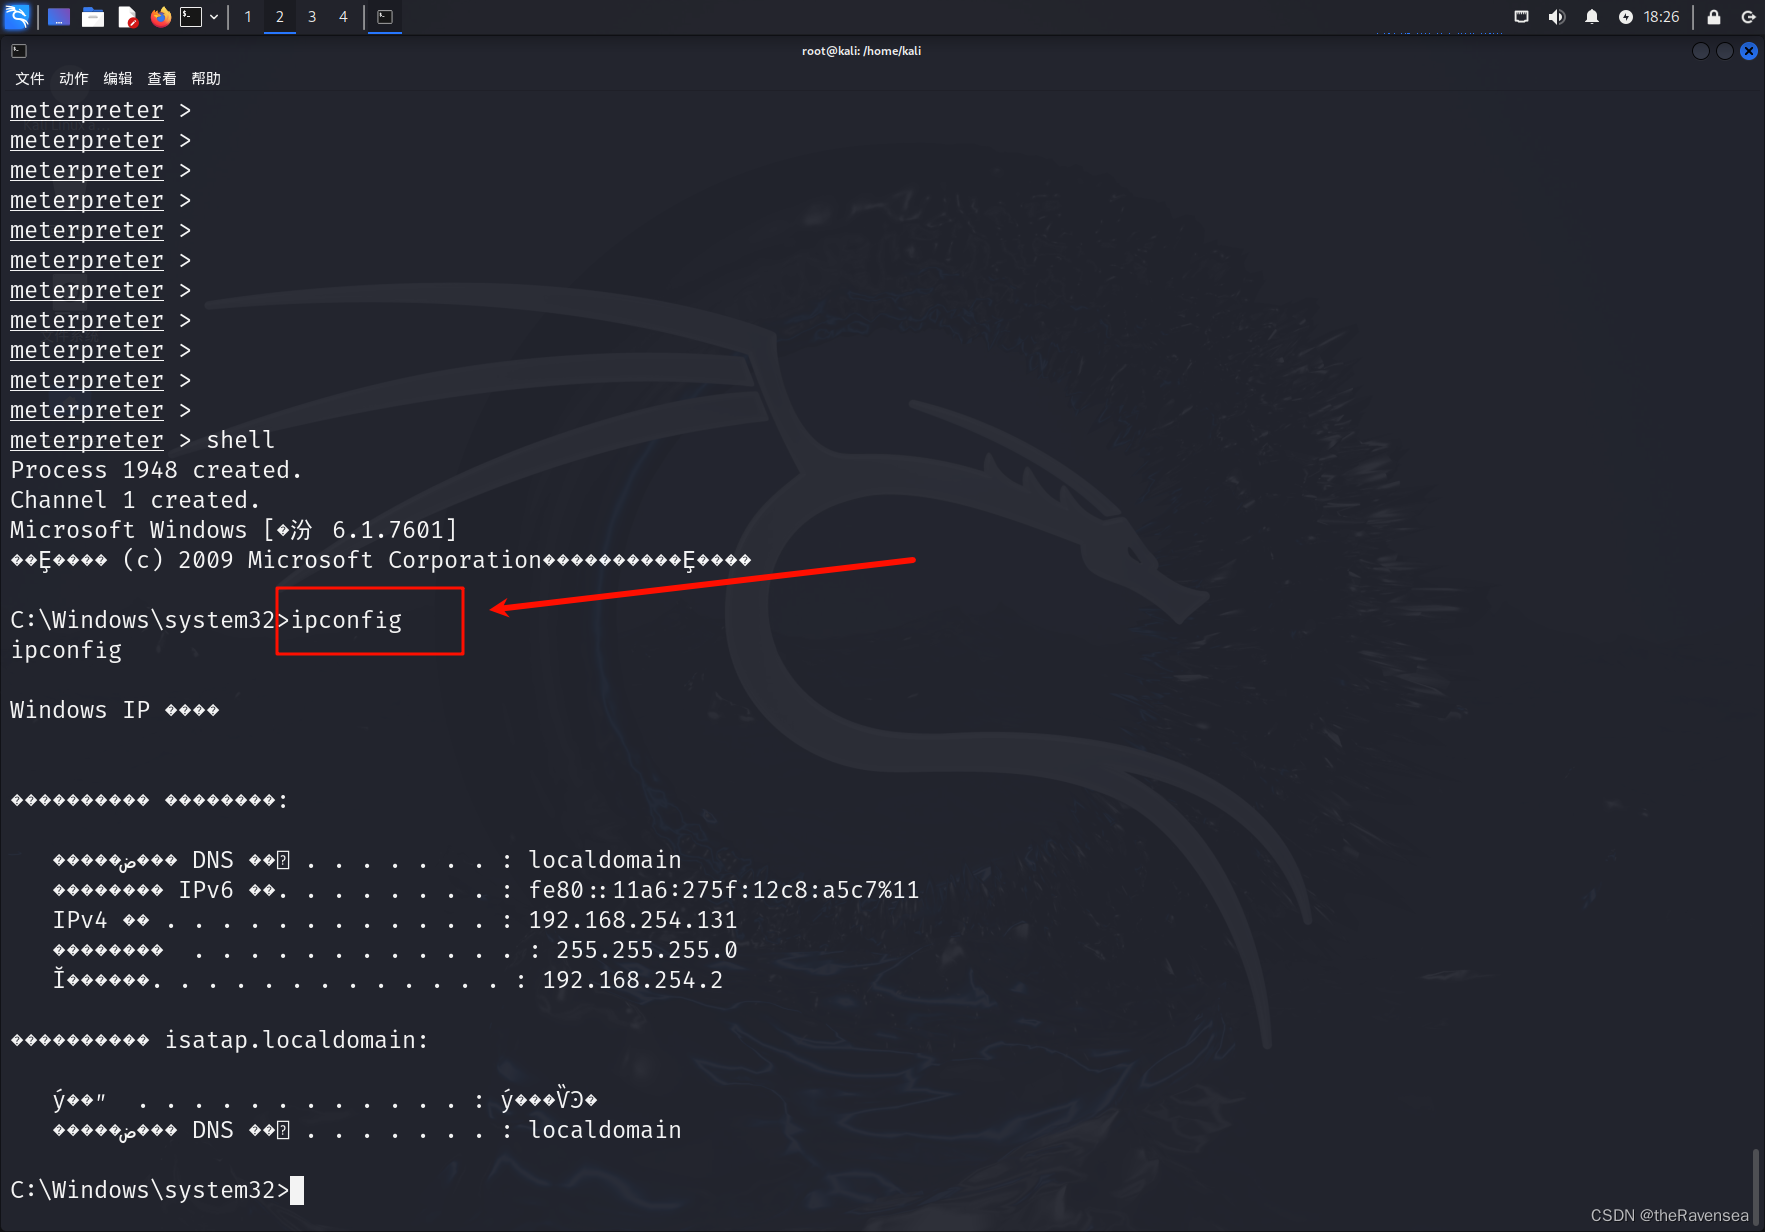Minimize the terminal window
This screenshot has width=1765, height=1232.
click(x=1701, y=51)
